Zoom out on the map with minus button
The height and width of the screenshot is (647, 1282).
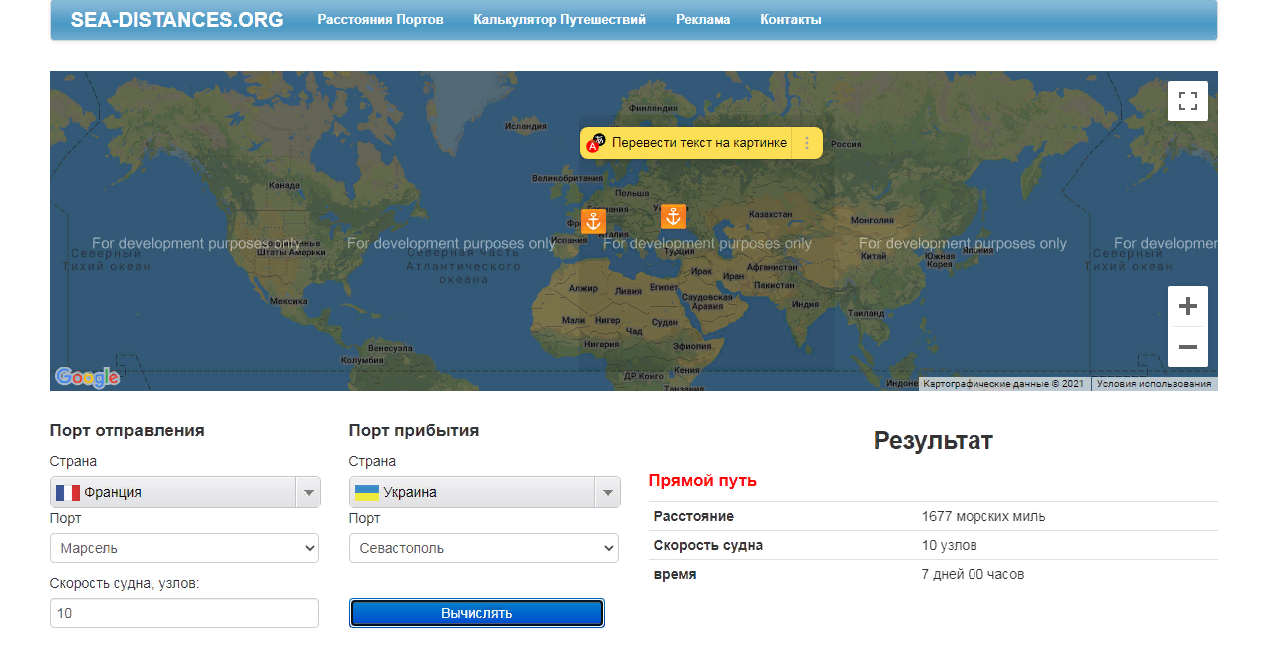(1187, 347)
